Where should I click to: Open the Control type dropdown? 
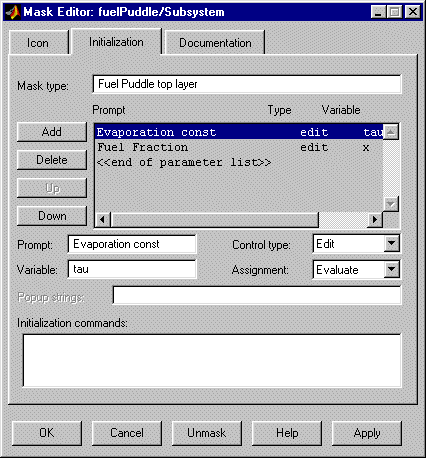[391, 244]
